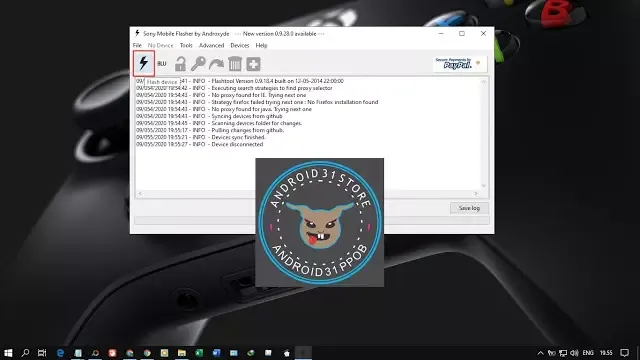Open the Help menu

(261, 45)
